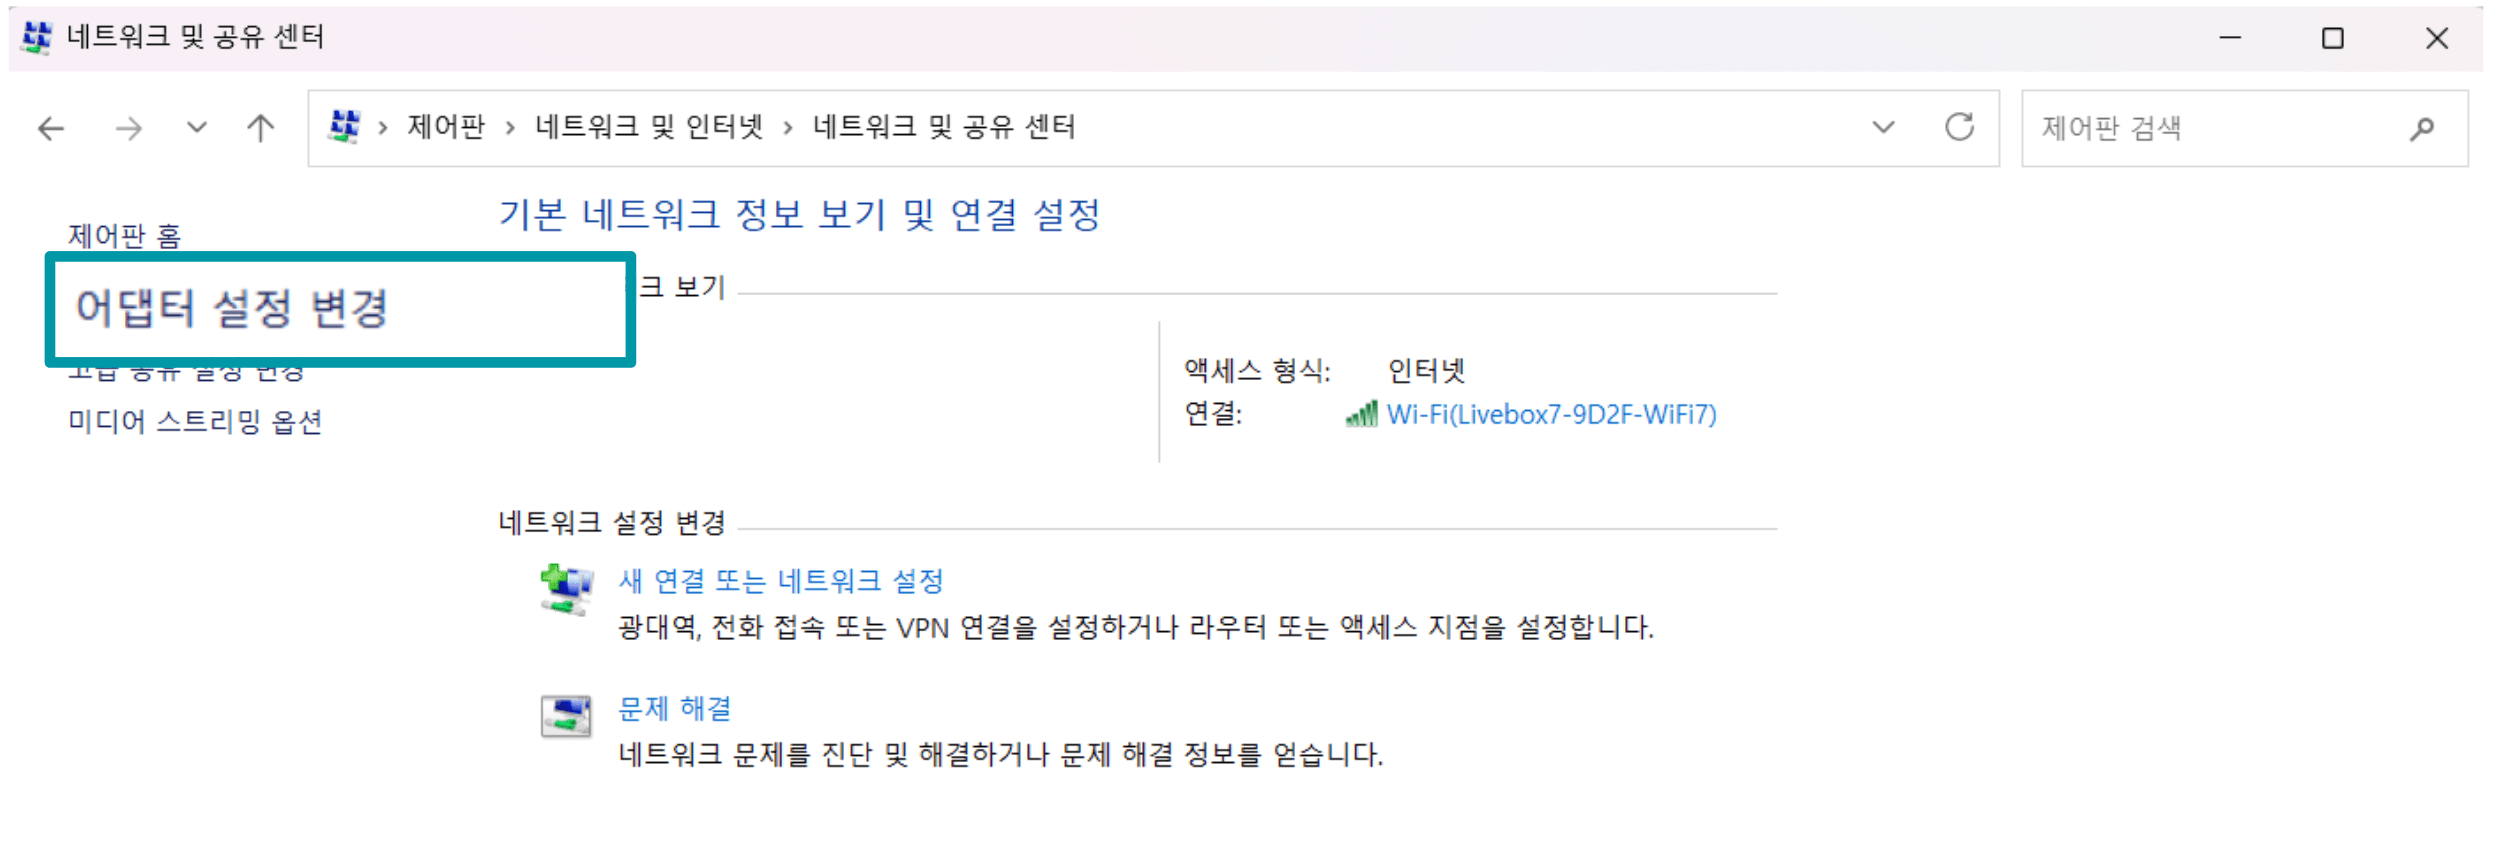2494x855 pixels.
Task: Click the forward navigation arrow
Action: tap(128, 128)
